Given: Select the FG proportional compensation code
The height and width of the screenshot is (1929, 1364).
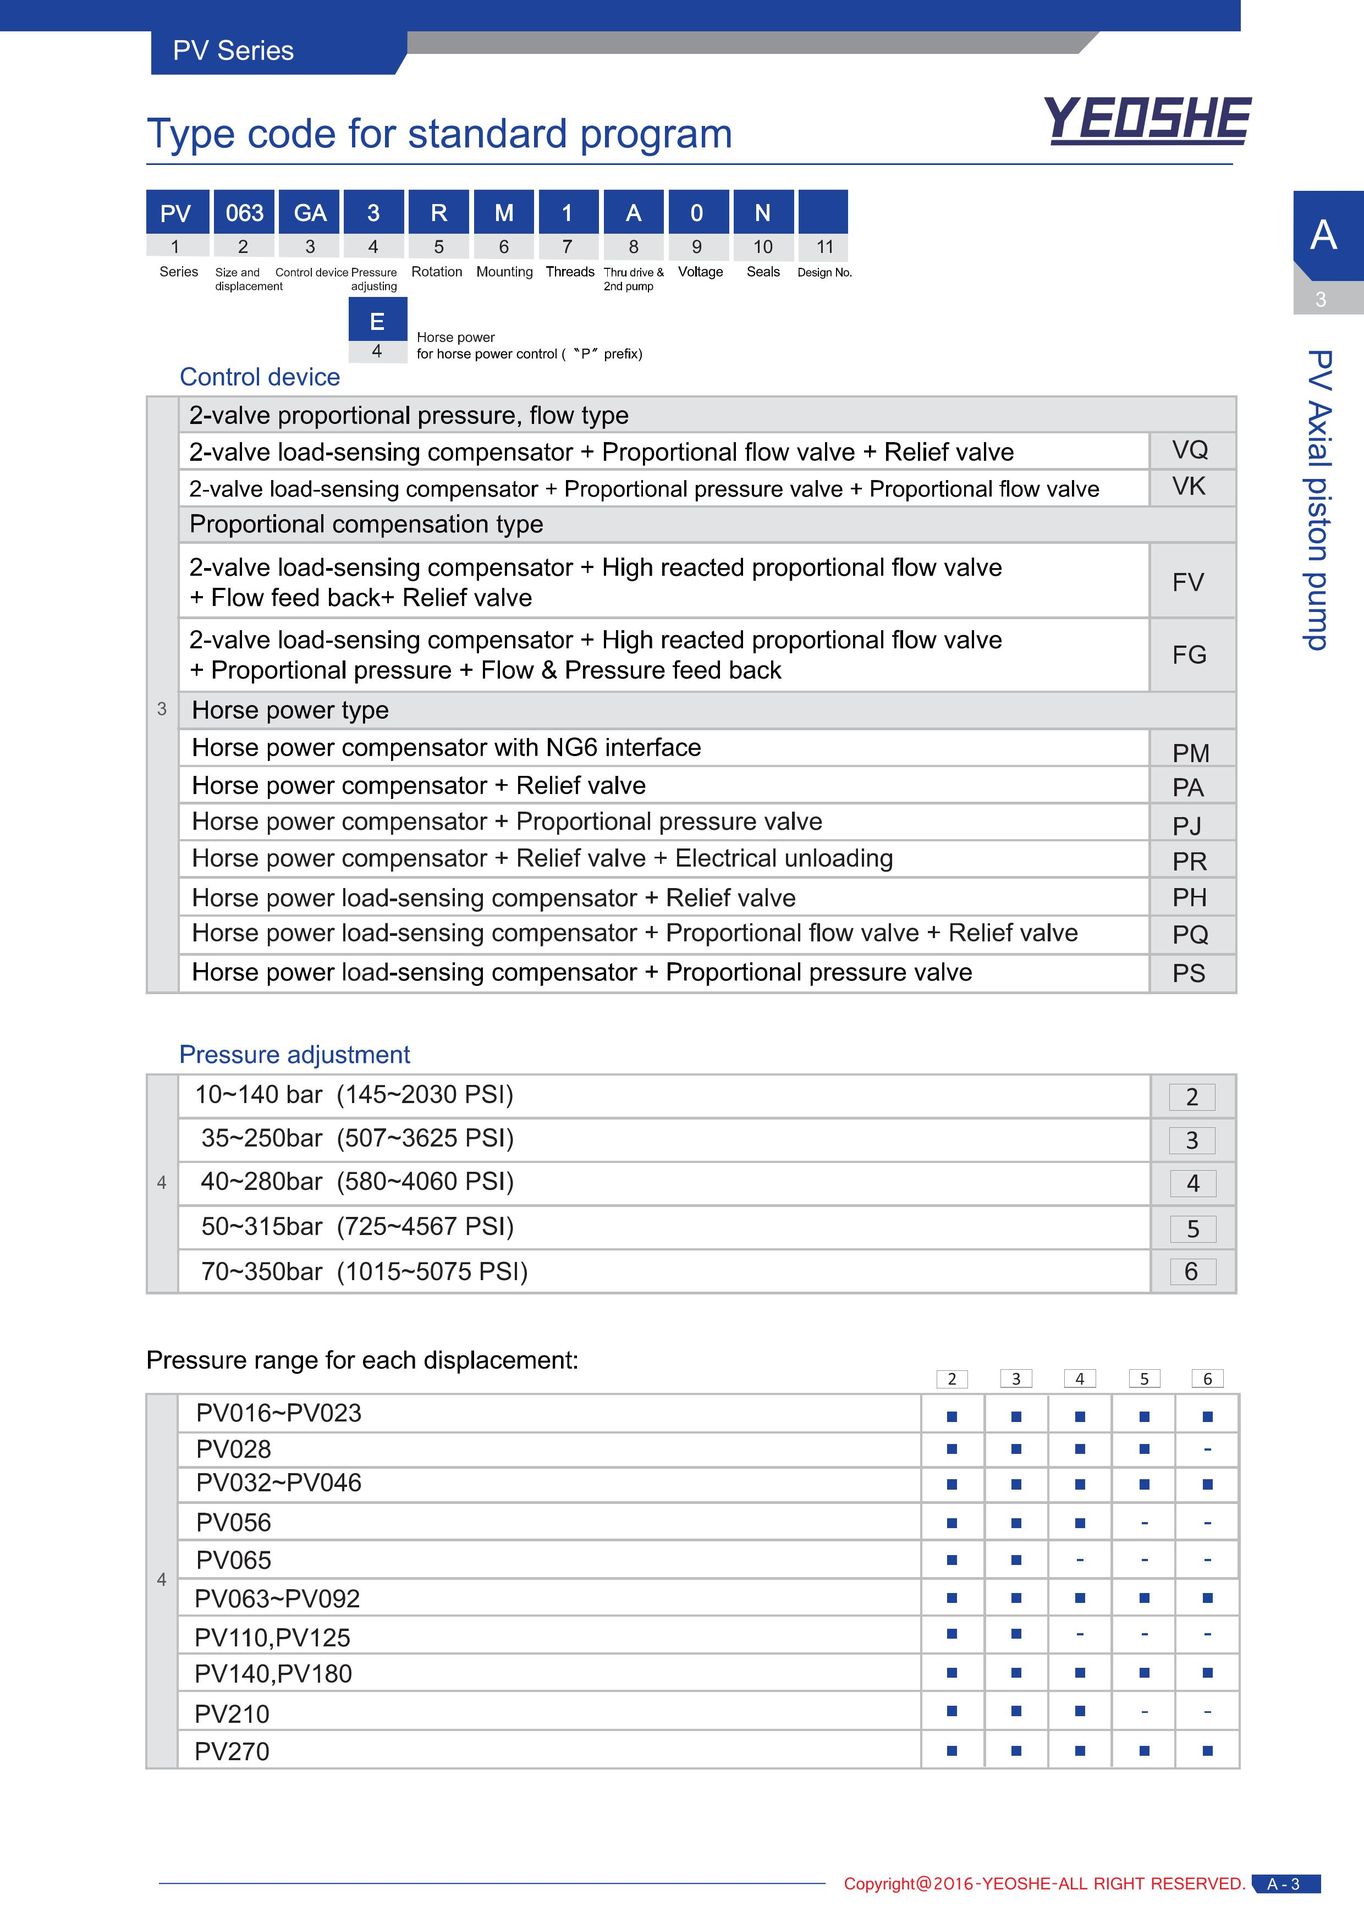Looking at the screenshot, I should 1191,655.
